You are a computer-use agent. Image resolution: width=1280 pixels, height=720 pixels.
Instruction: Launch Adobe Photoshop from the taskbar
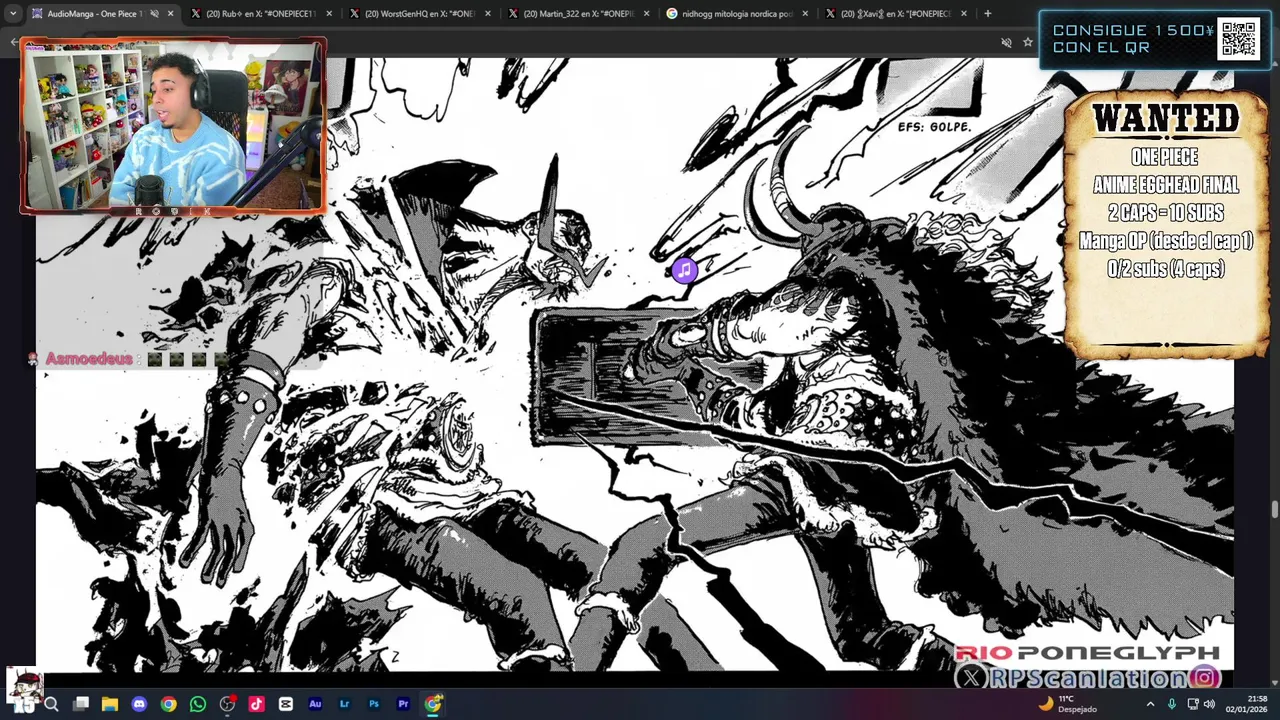click(x=374, y=704)
